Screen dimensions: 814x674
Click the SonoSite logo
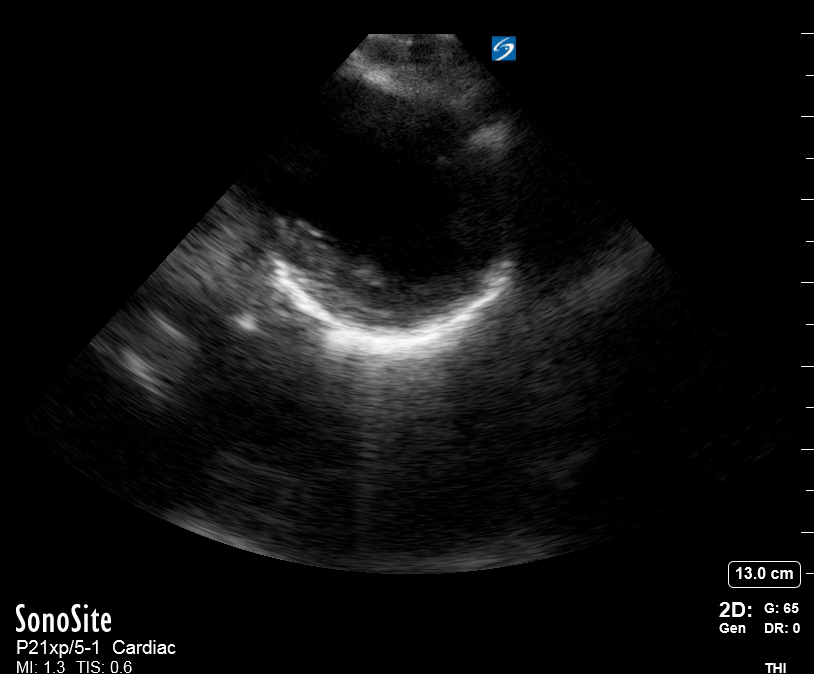(63, 618)
